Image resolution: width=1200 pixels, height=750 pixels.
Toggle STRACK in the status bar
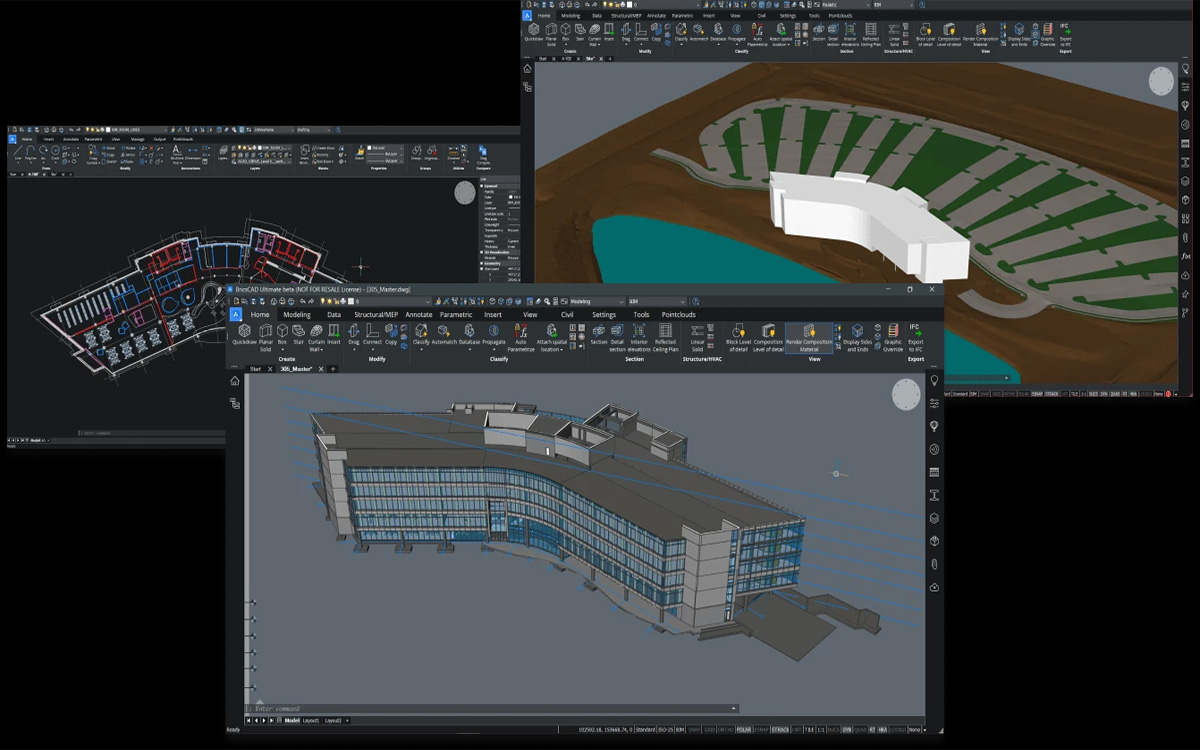pos(781,730)
